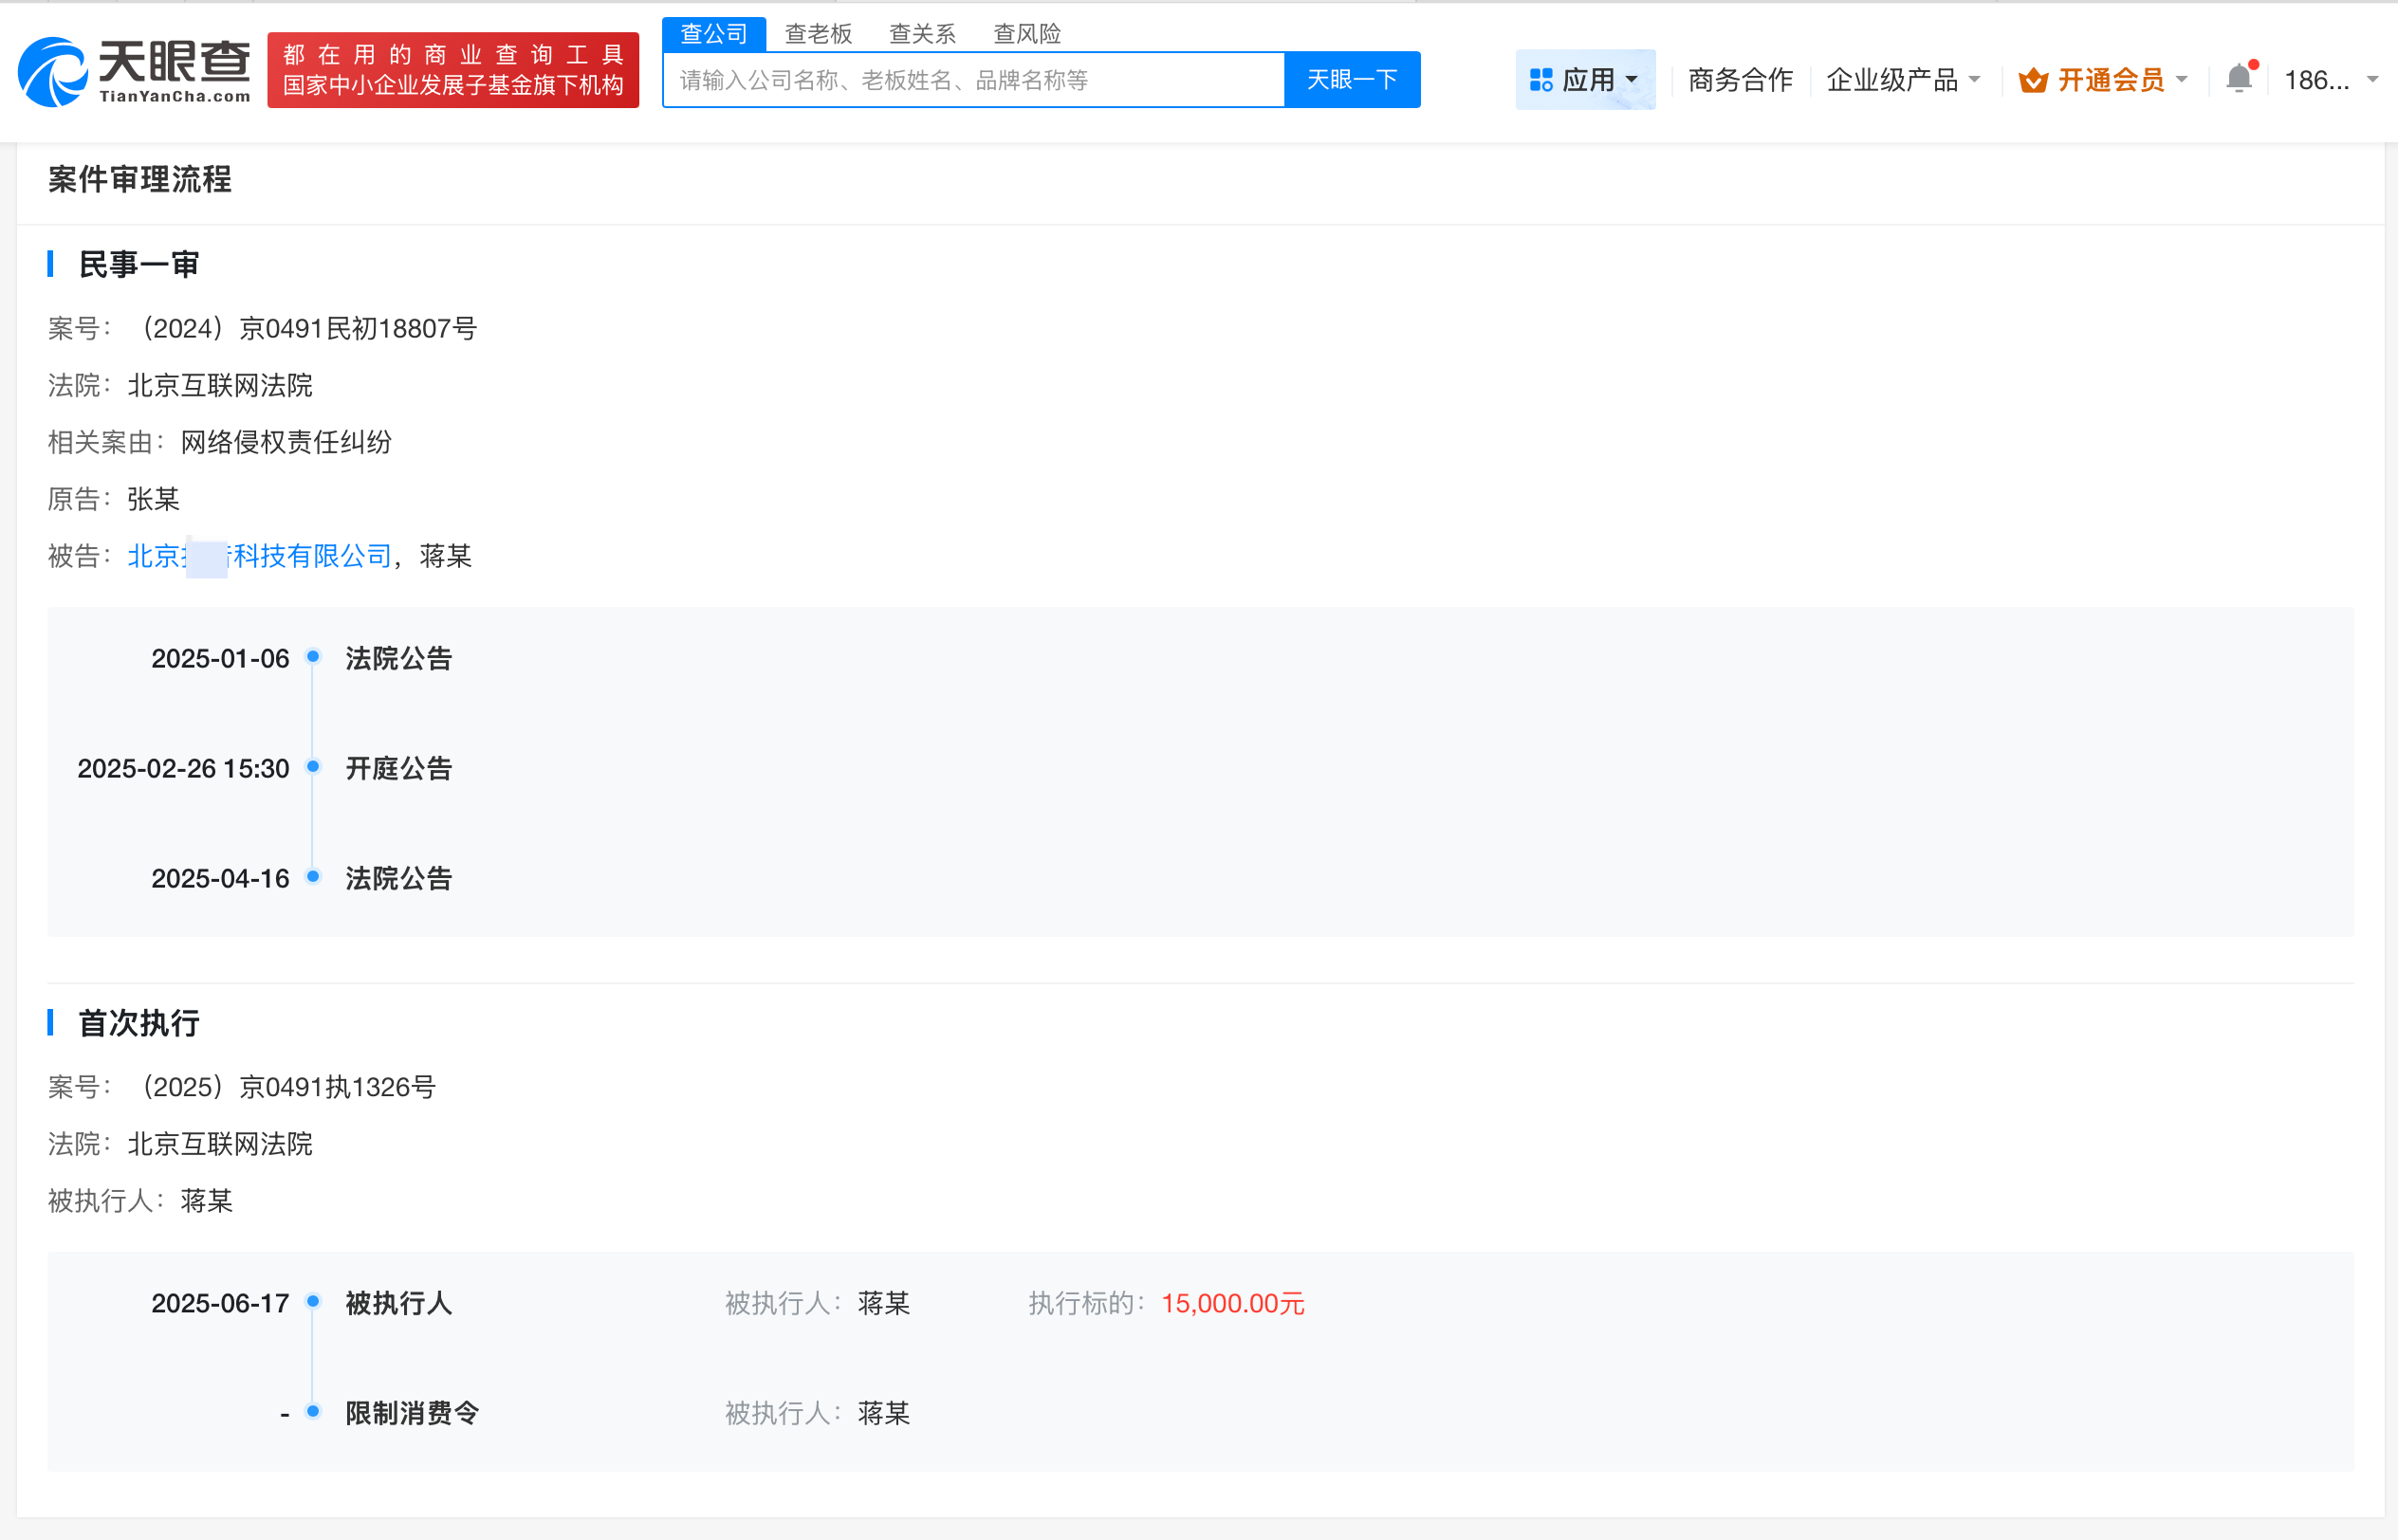Switch to the 查风险 tab
Screen dimensions: 2398x1540
coord(1027,33)
